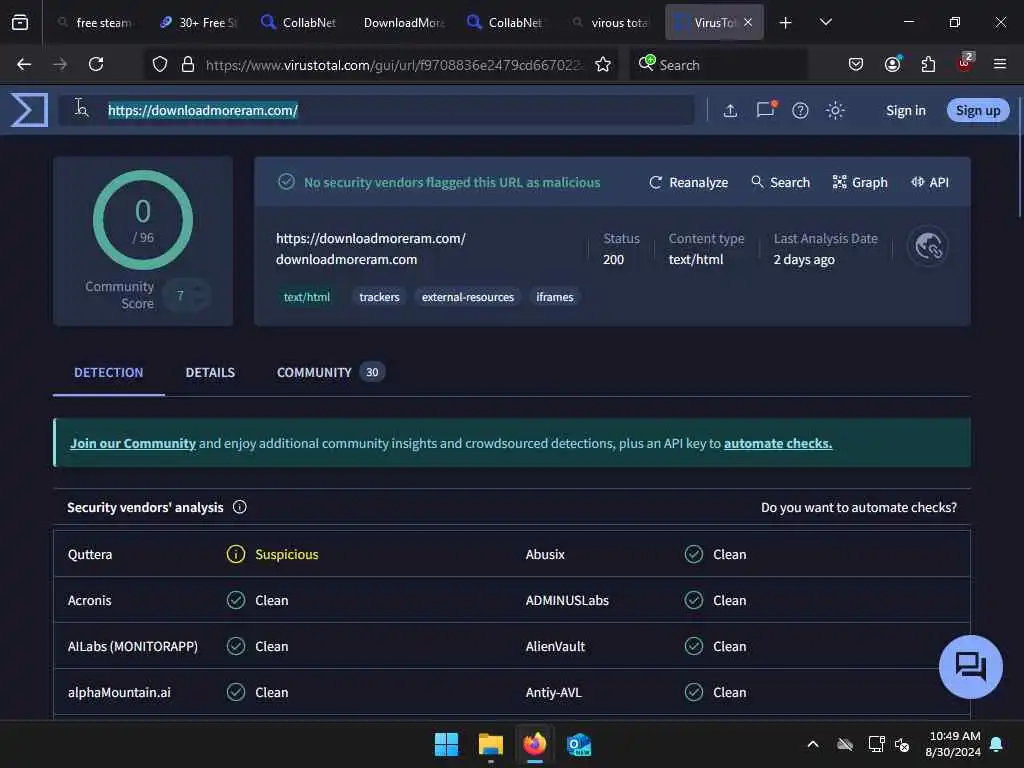Switch to the DETAILS tab

click(210, 372)
